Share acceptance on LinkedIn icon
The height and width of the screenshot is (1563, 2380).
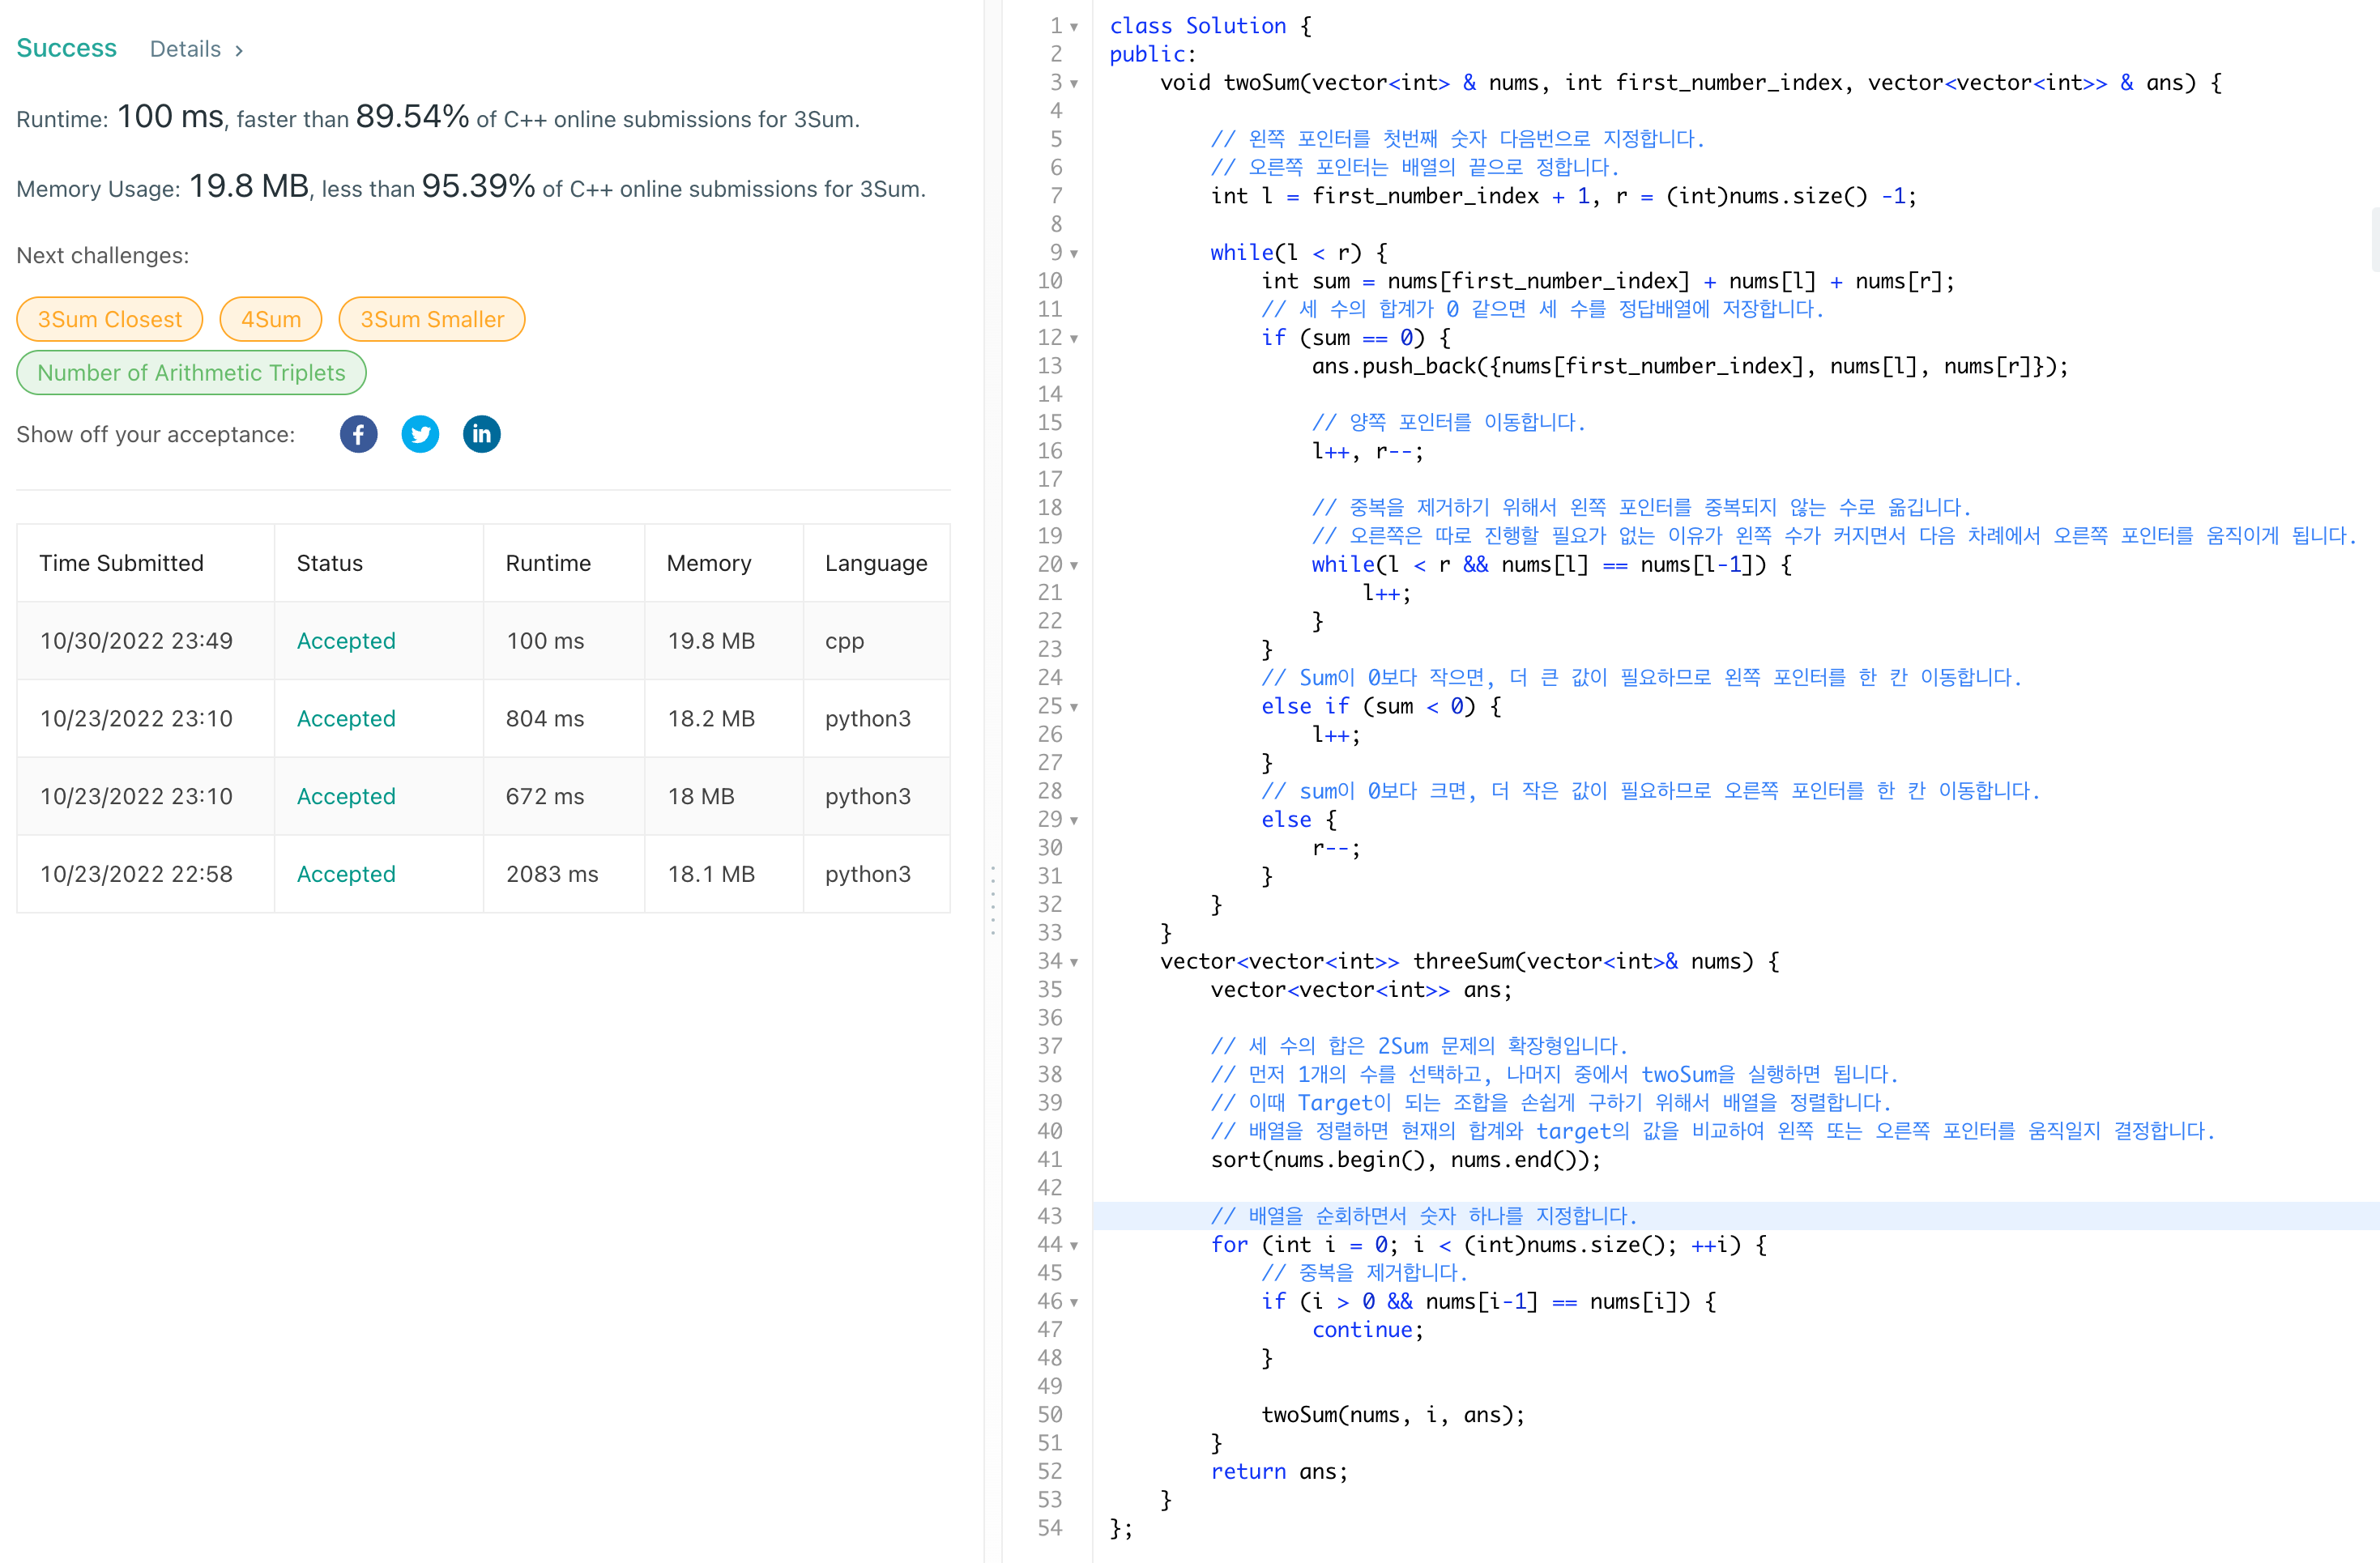coord(481,434)
